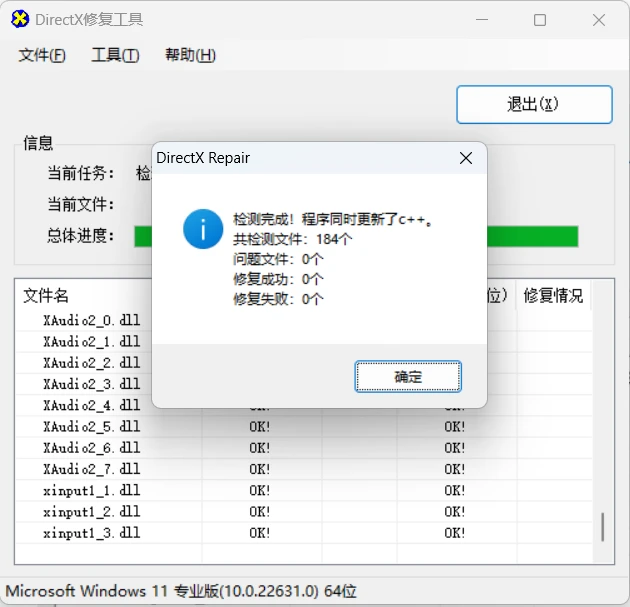Open the 工具(T) menu
This screenshot has width=630, height=607.
click(115, 55)
